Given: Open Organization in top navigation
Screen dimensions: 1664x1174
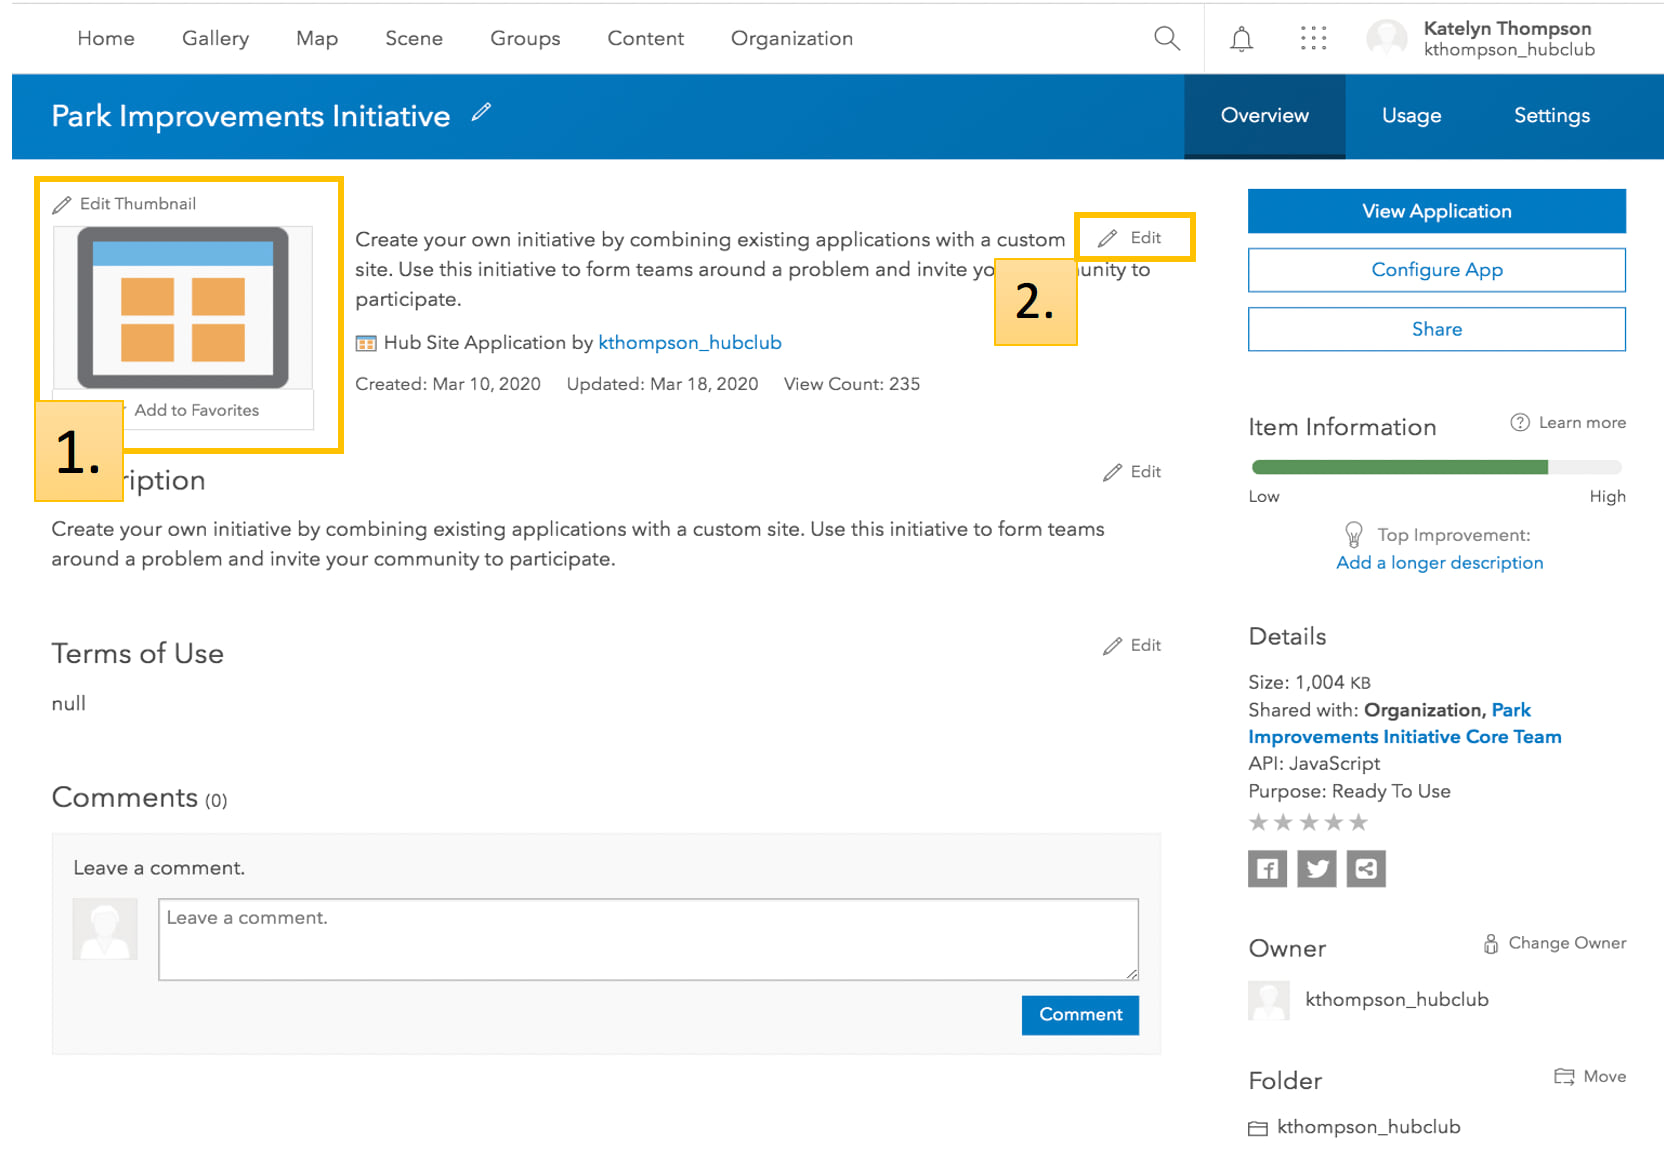Looking at the screenshot, I should pos(791,39).
